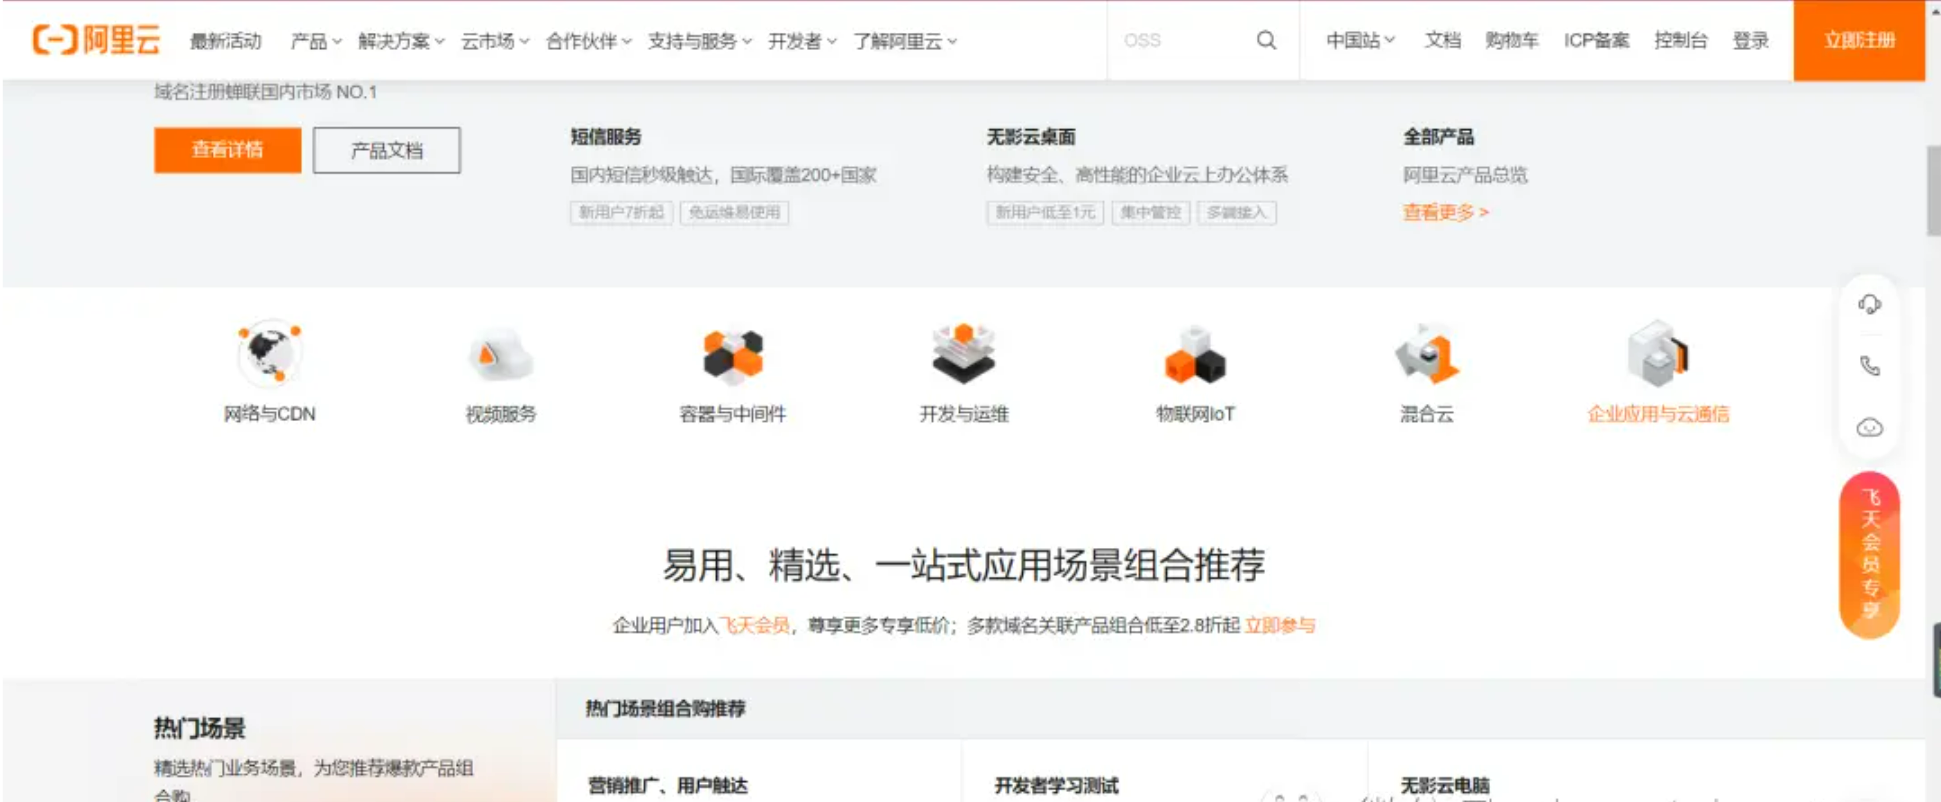Click the 阿里云产品总览 text
This screenshot has width=1941, height=802.
point(1465,175)
